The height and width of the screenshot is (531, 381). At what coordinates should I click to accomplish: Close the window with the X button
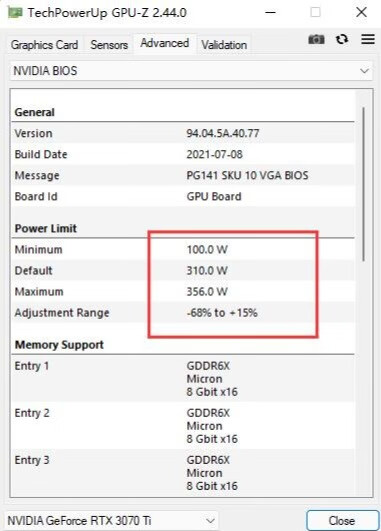point(361,13)
